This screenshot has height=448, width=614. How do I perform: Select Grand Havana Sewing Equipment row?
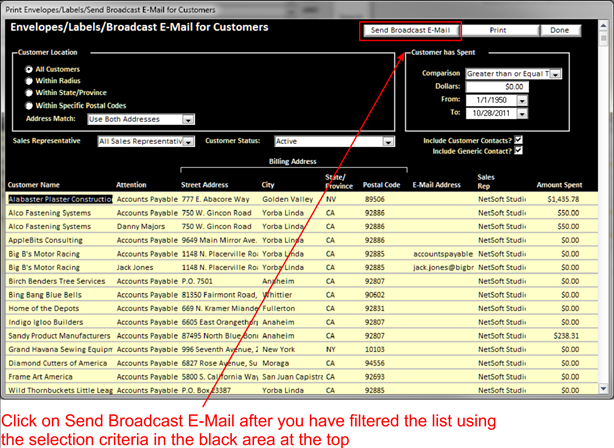(60, 350)
